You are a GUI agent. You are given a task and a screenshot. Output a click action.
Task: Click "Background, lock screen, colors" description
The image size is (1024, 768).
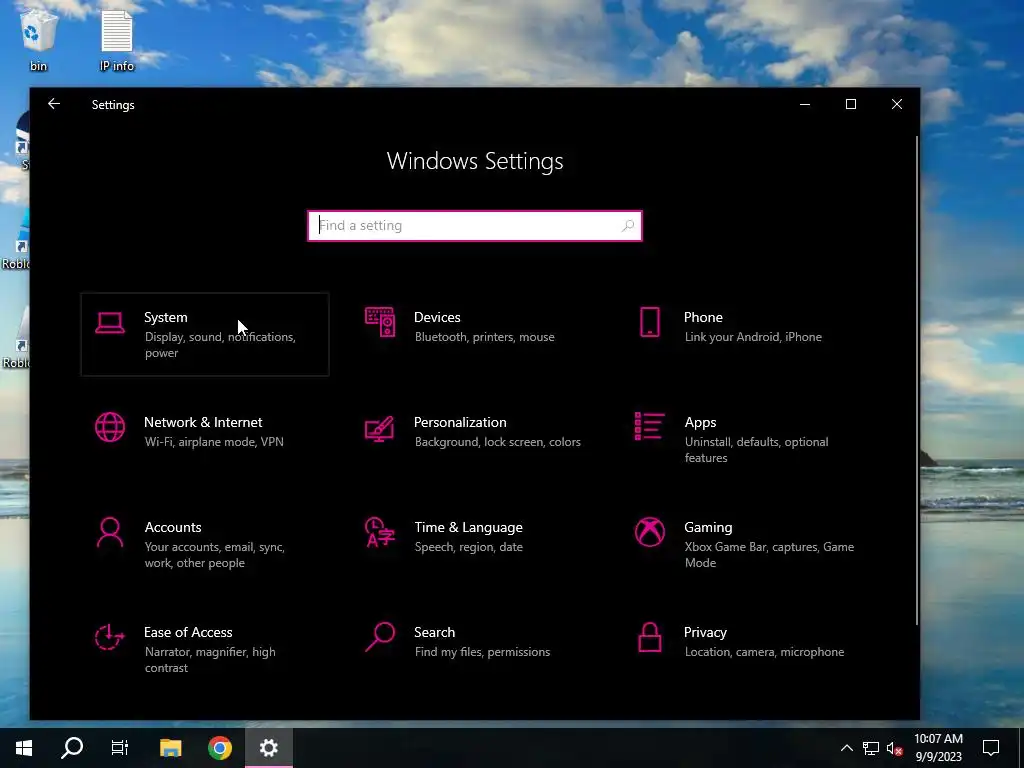[x=498, y=442]
